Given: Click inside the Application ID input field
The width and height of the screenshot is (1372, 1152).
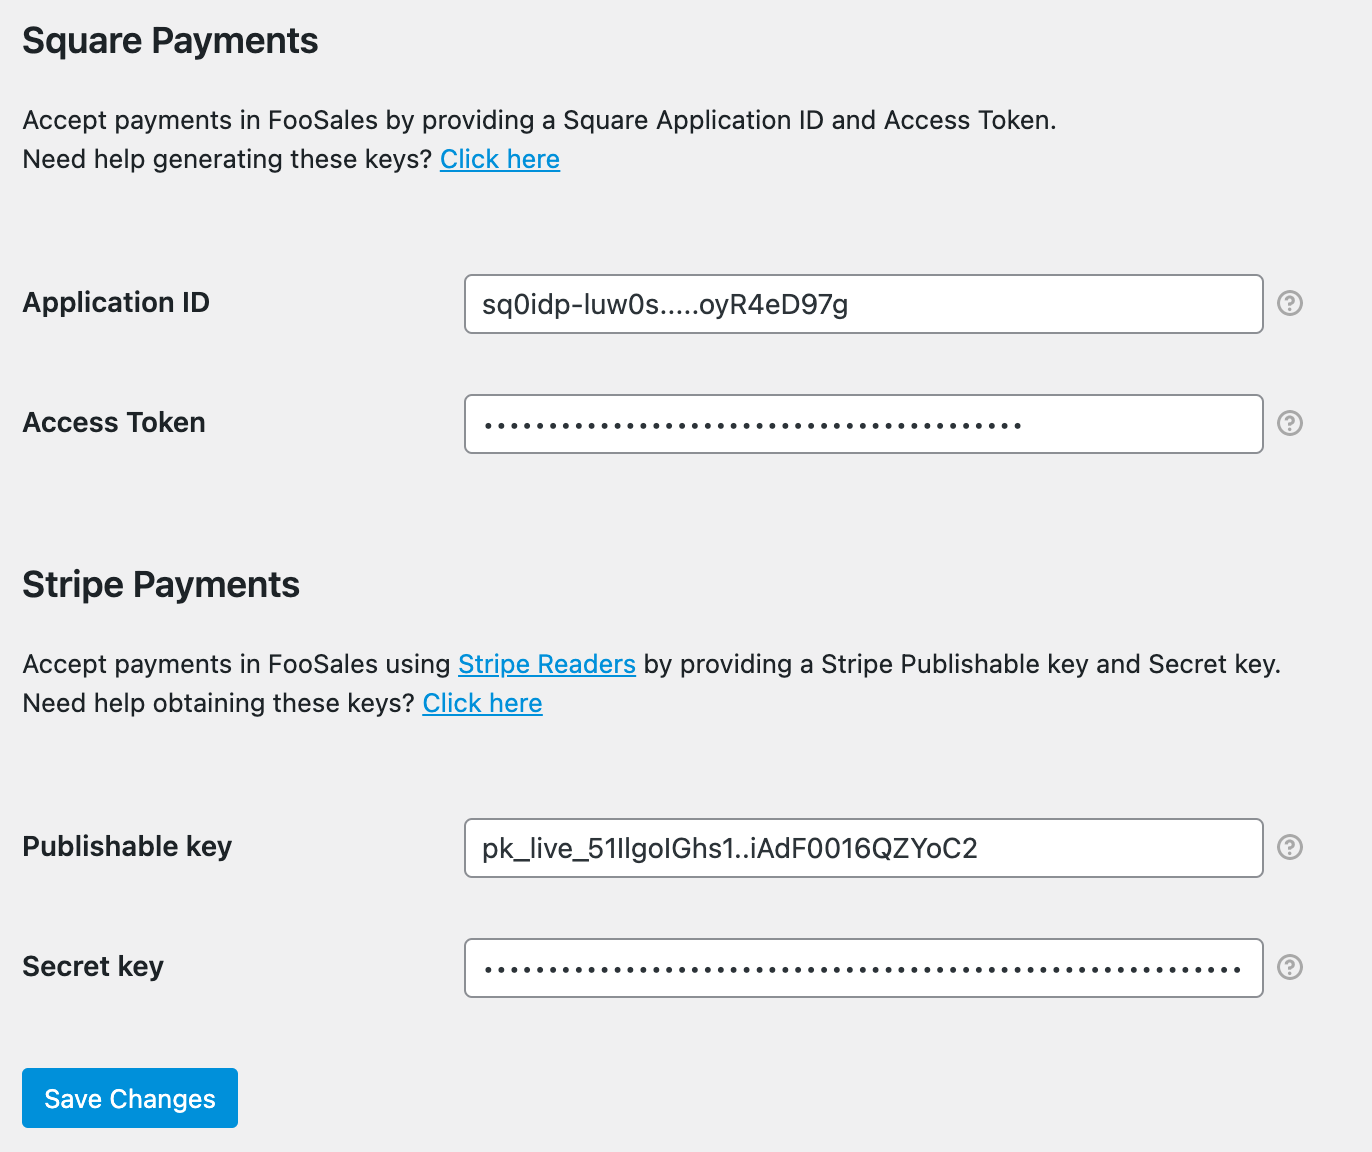Looking at the screenshot, I should [x=863, y=304].
